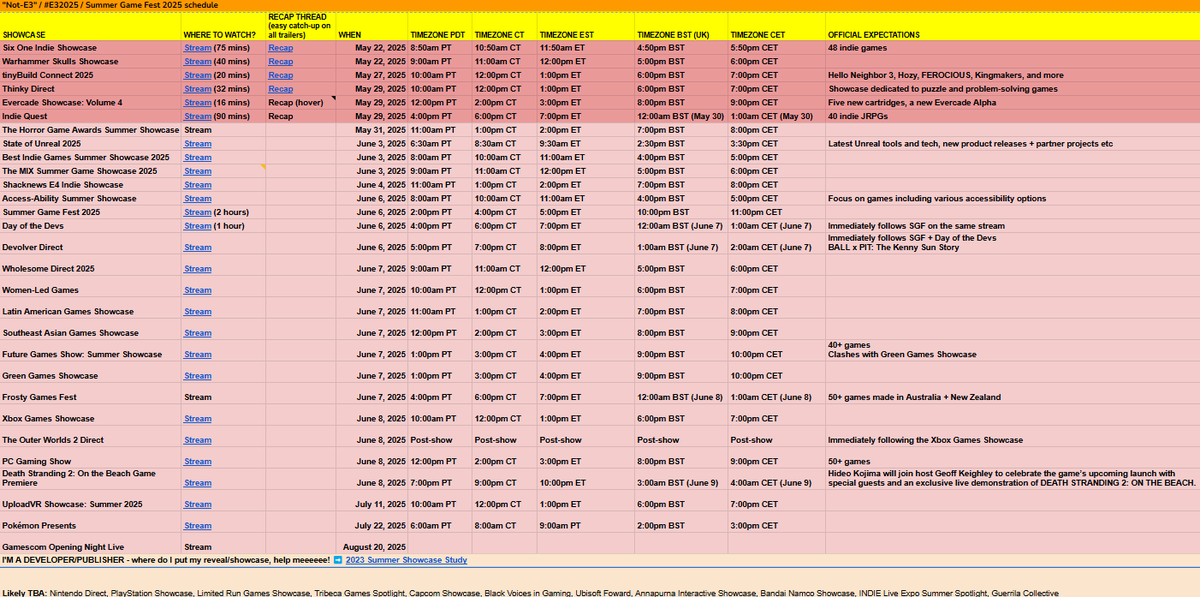This screenshot has height=597, width=1200.
Task: Select the TIMEZONE CT header cell
Action: [x=503, y=27]
